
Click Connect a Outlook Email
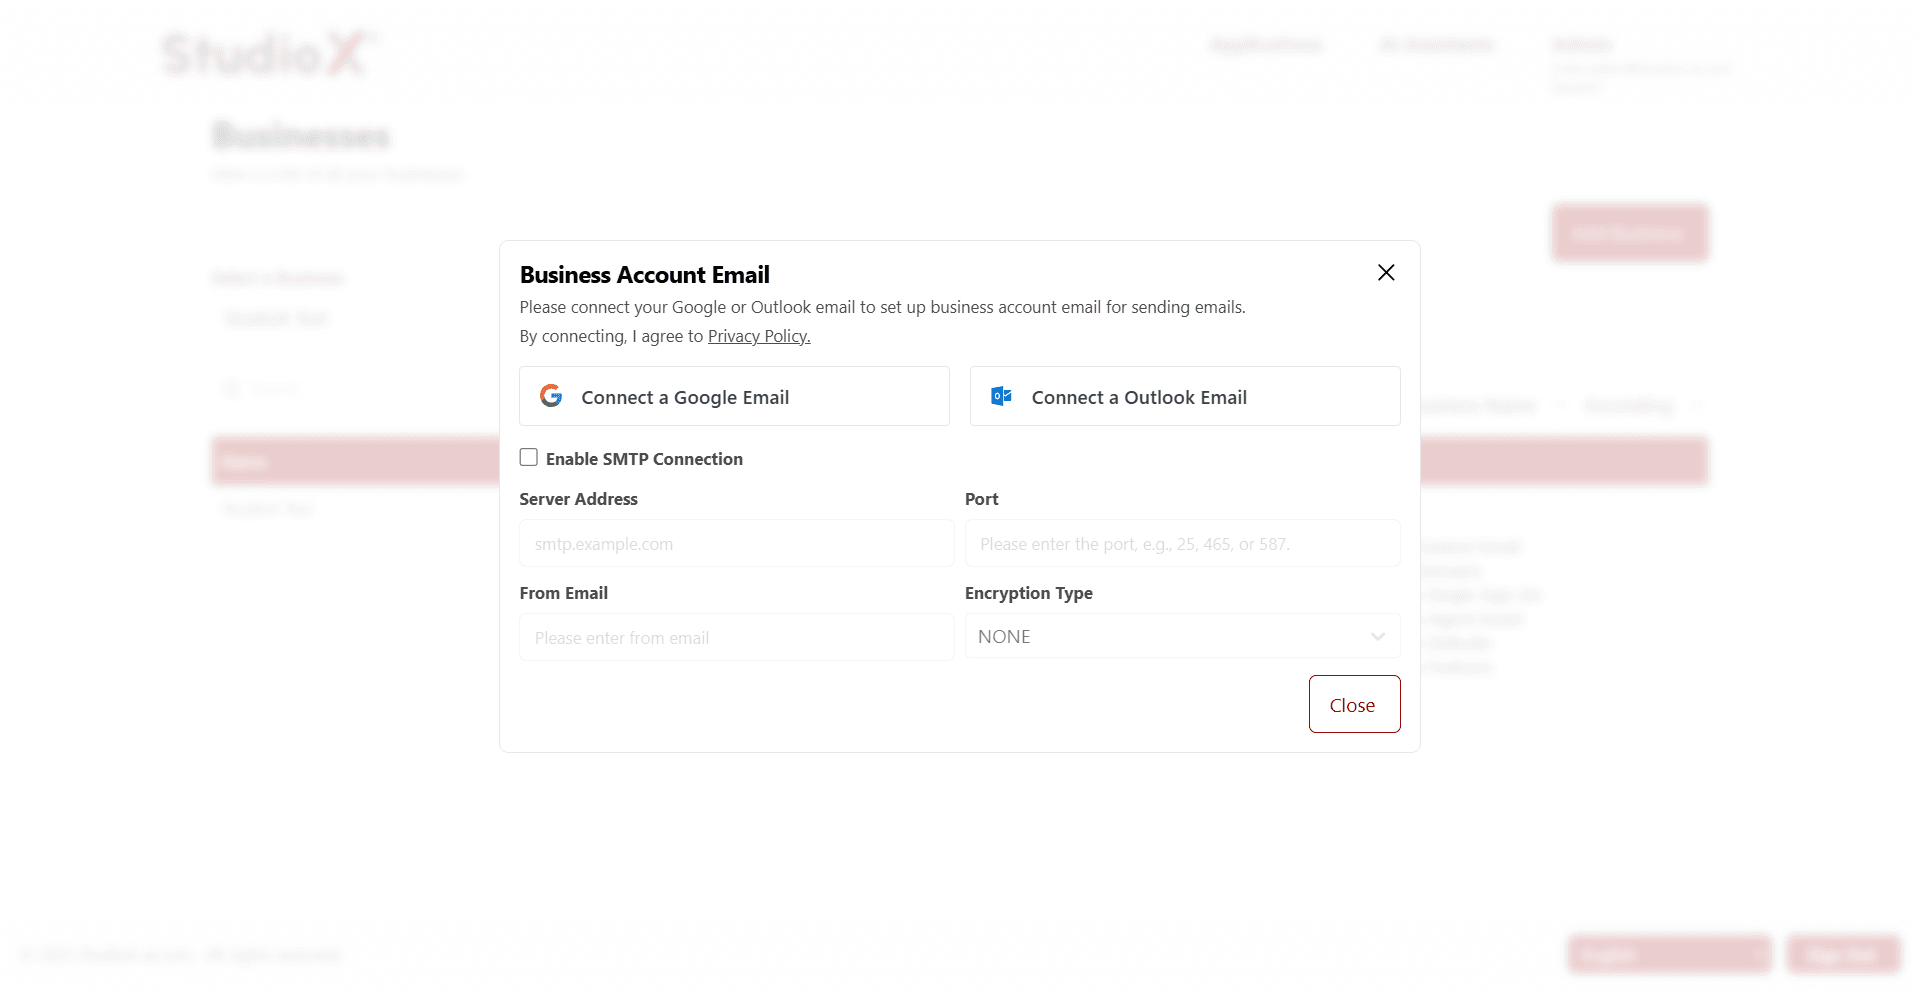coord(1184,396)
